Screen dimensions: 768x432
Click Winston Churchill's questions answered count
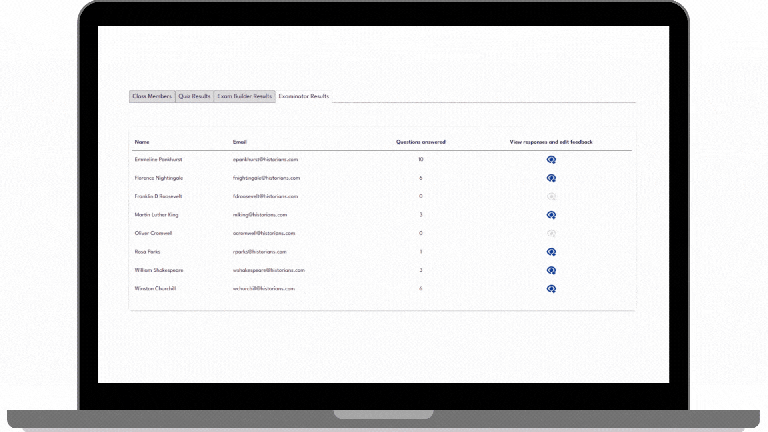tap(421, 289)
